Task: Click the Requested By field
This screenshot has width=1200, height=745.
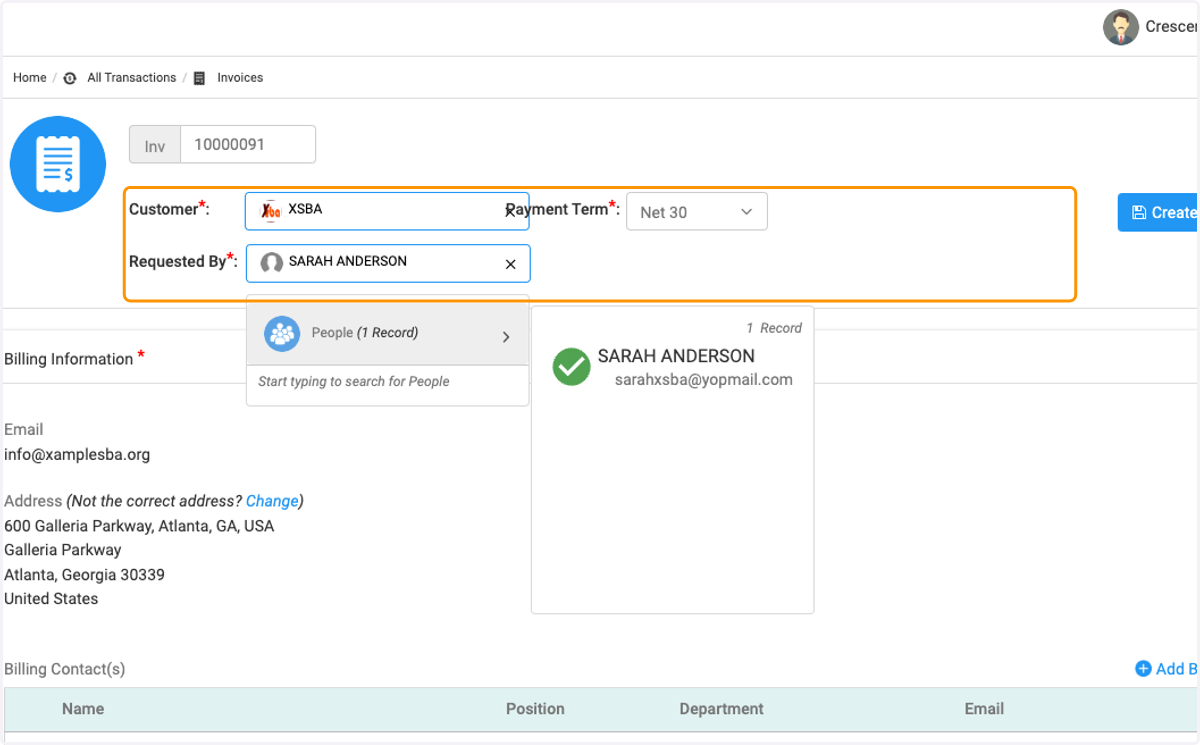Action: click(388, 263)
